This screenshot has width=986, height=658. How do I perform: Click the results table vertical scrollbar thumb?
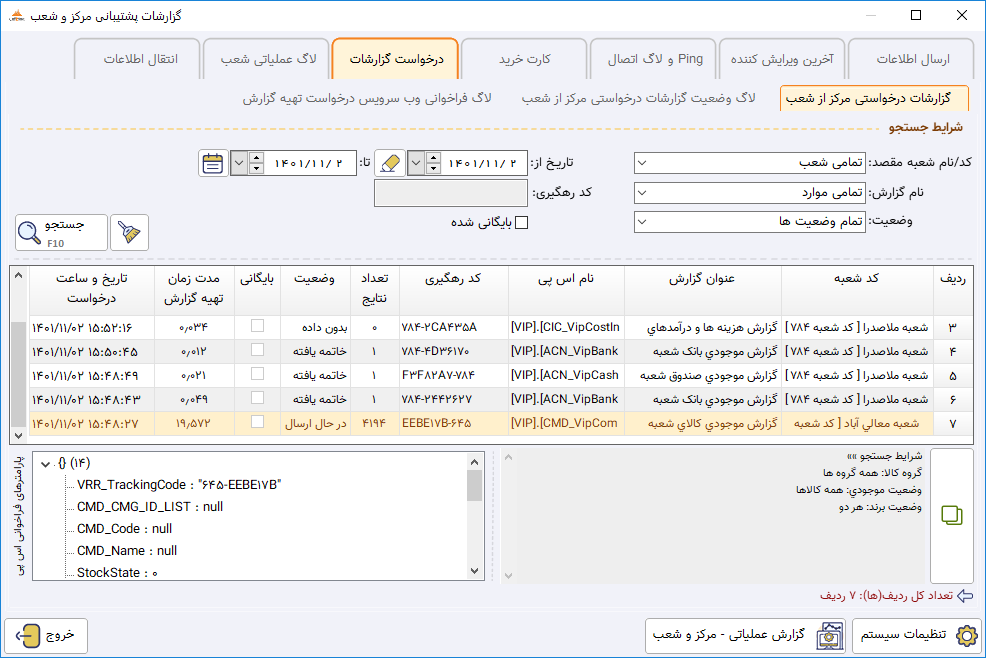point(19,374)
